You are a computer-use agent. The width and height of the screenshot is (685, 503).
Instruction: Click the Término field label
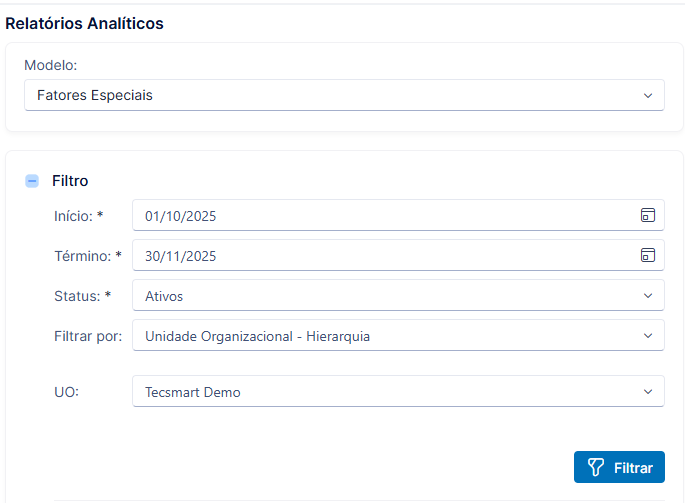pyautogui.click(x=88, y=256)
